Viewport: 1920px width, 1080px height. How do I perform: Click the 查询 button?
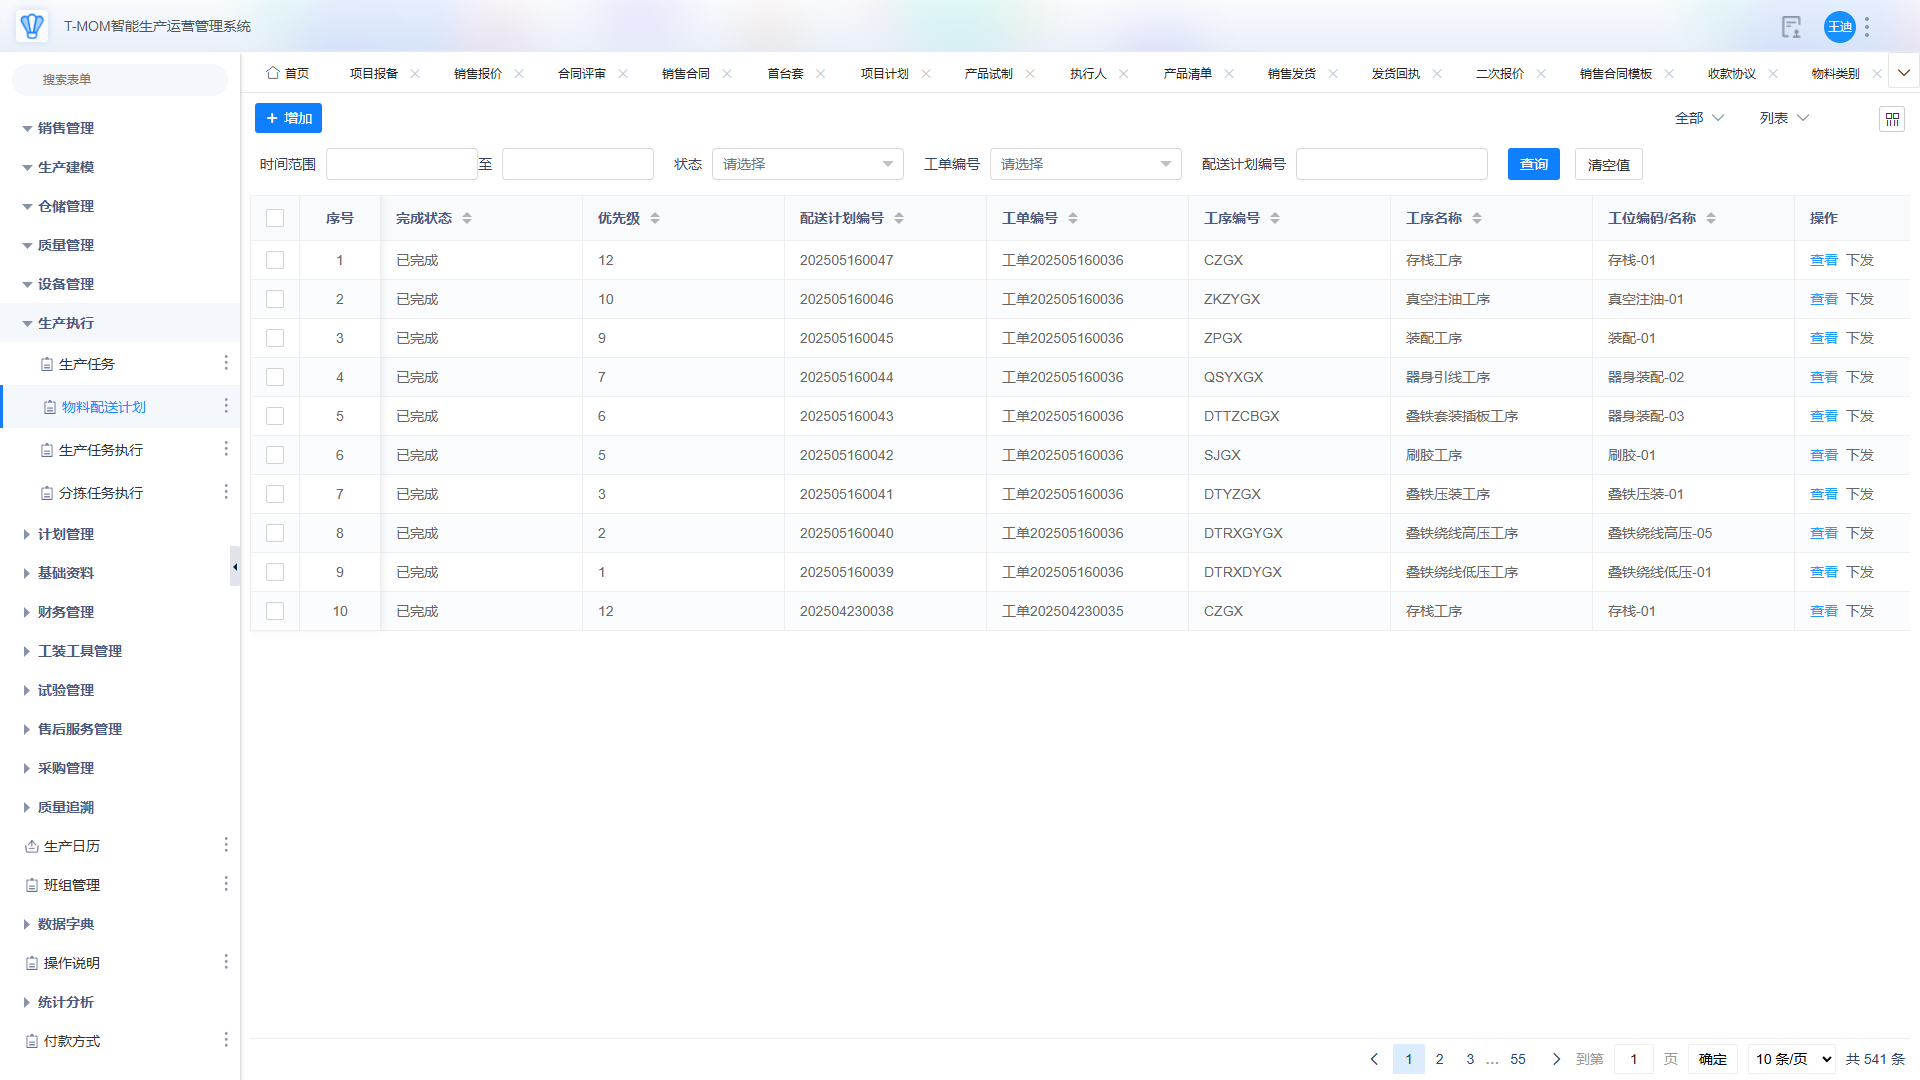tap(1533, 164)
